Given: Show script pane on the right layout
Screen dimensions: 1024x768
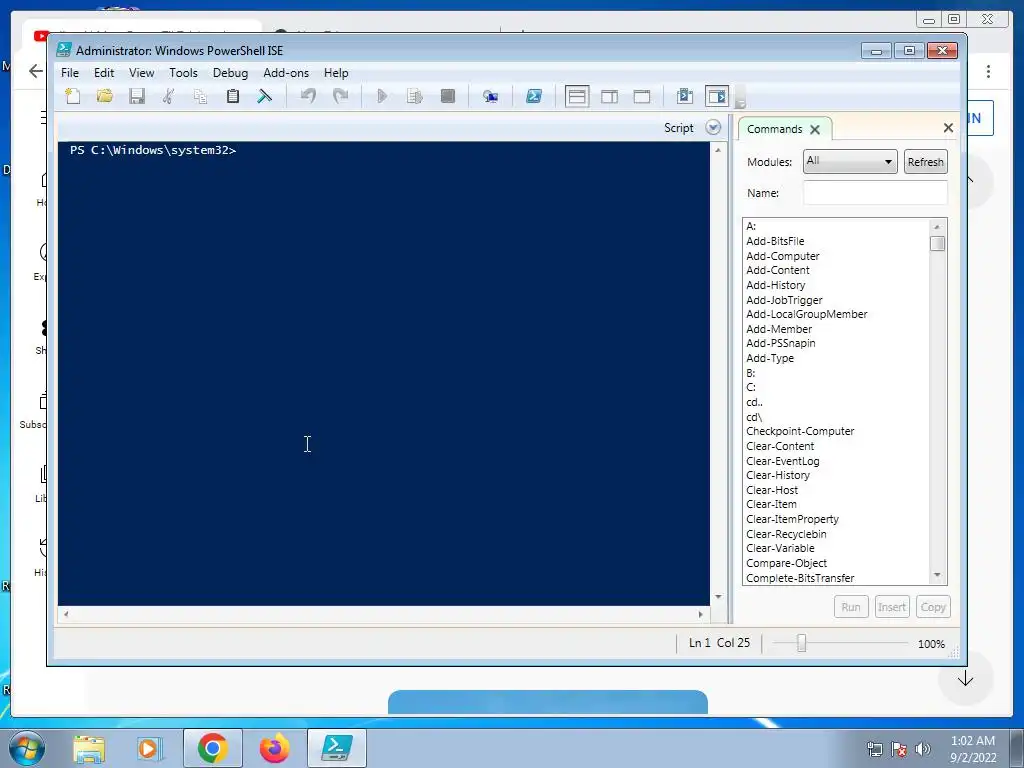Looking at the screenshot, I should [609, 97].
